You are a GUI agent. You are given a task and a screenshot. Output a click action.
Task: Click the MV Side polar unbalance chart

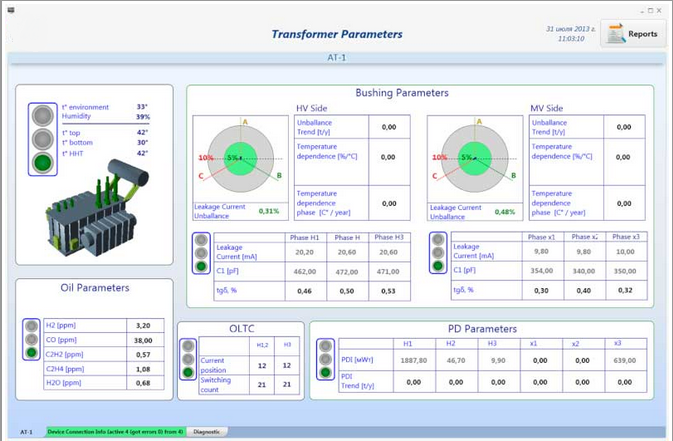click(x=473, y=158)
